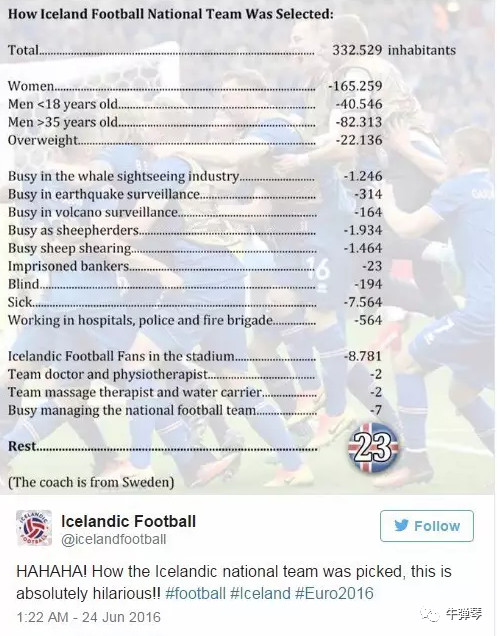This screenshot has width=497, height=636.
Task: Open the #football hashtag
Action: (x=195, y=593)
